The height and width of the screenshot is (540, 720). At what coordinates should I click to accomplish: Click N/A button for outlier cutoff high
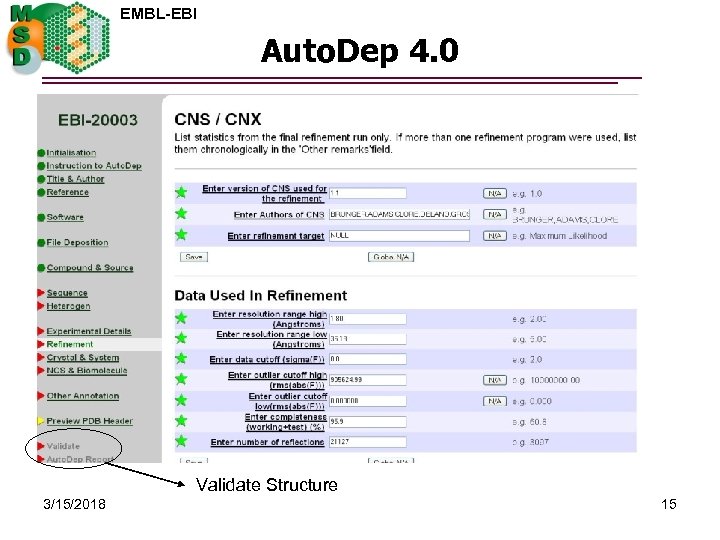coord(495,380)
